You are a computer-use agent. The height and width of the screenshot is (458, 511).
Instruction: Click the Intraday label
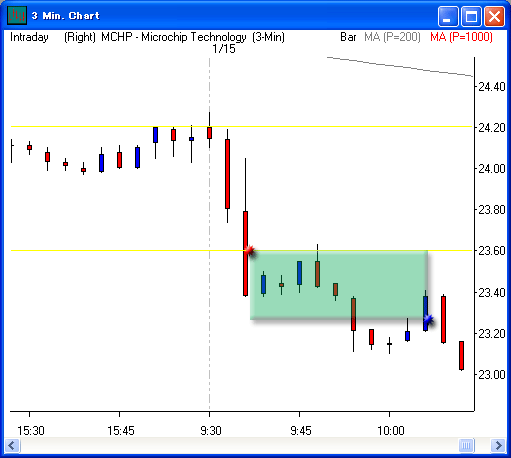click(29, 37)
